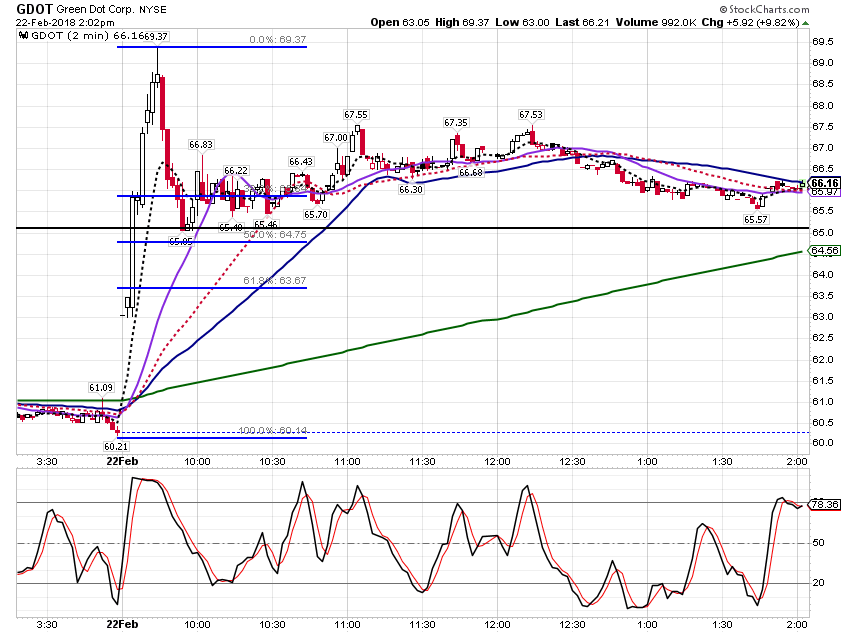Click the 66.83 price label
This screenshot has height=633, width=850.
pyautogui.click(x=201, y=144)
